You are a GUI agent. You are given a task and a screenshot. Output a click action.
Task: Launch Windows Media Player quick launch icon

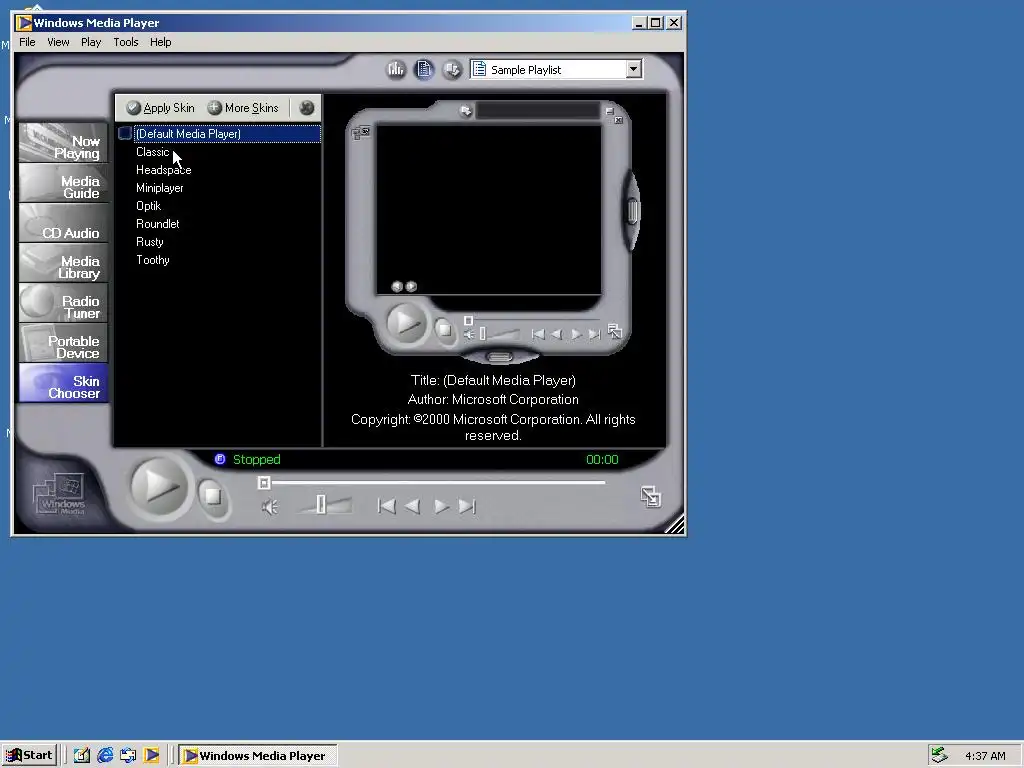tap(152, 756)
